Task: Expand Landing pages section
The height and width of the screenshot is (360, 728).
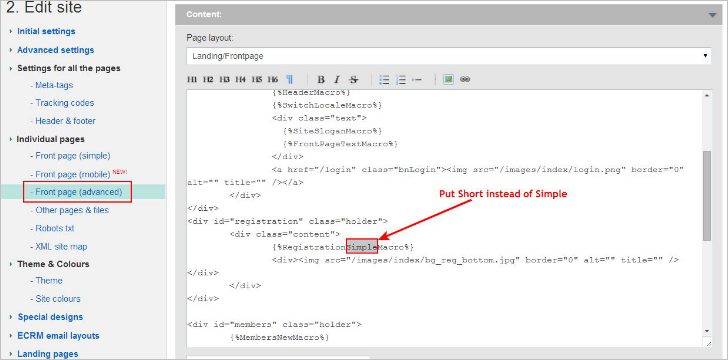Action: click(x=11, y=354)
